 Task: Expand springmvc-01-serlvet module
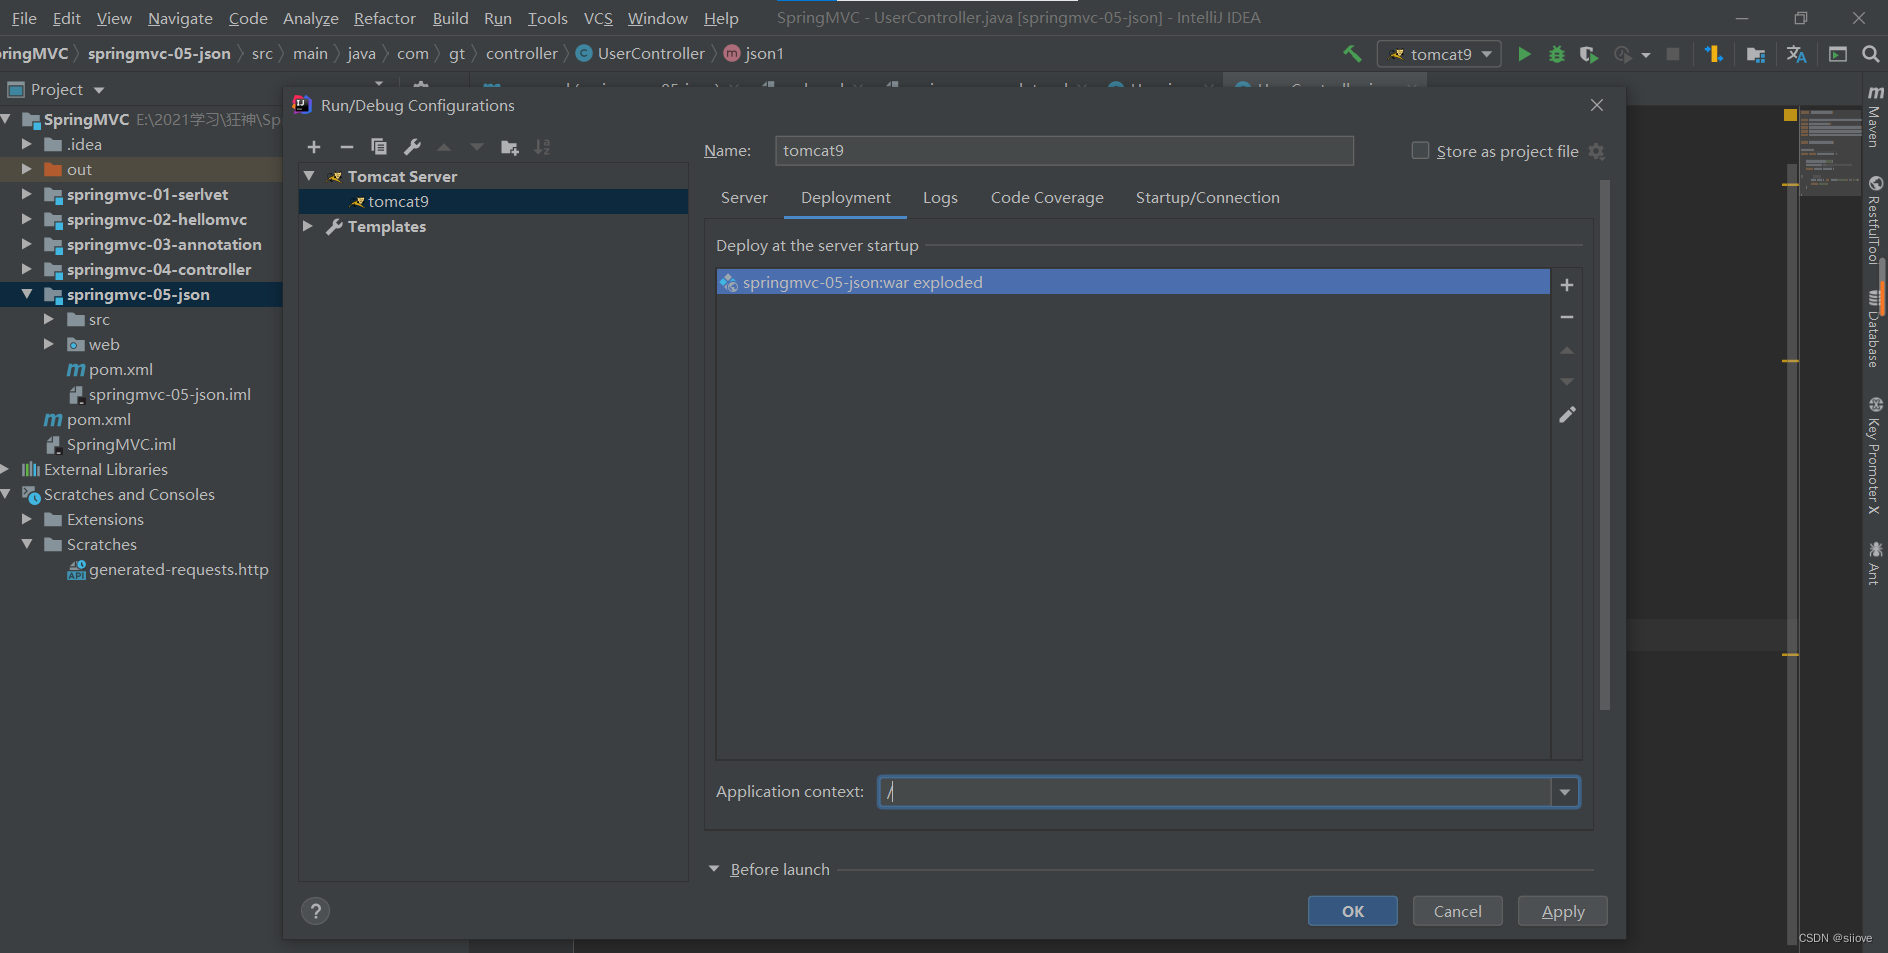27,194
